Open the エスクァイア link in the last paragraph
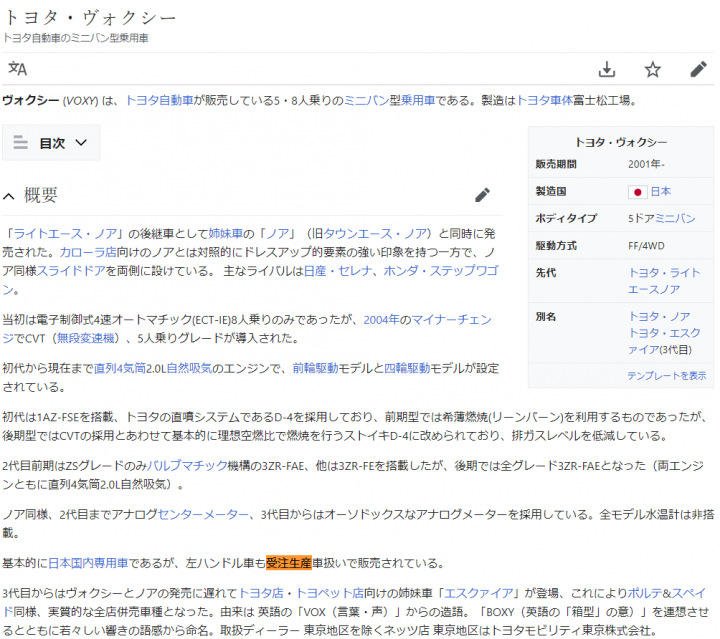The image size is (720, 639). (478, 594)
